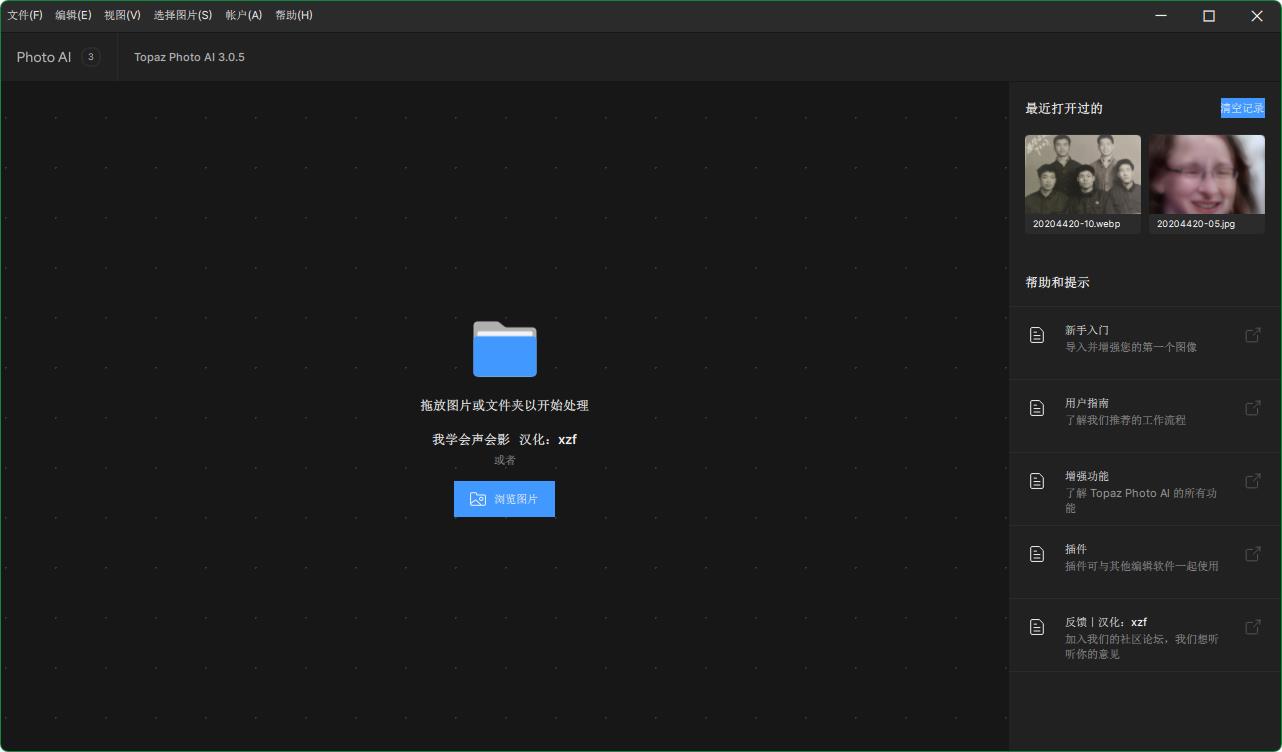
Task: Click the Topaz Photo AI 3.0.5 version label
Action: click(189, 57)
